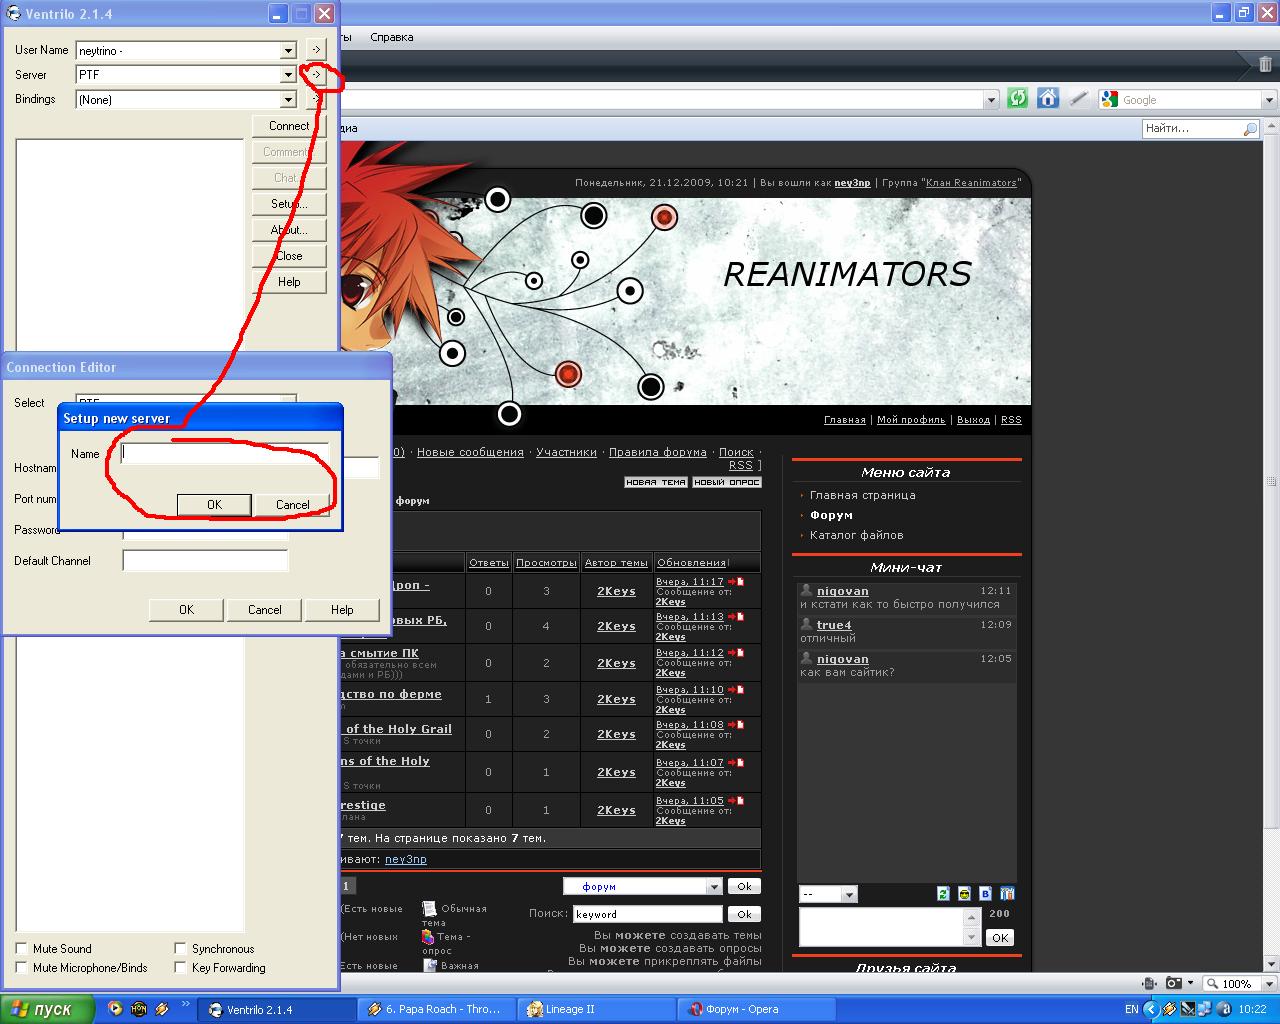This screenshot has width=1280, height=1024.
Task: Expand the Bindings dropdown
Action: [288, 100]
